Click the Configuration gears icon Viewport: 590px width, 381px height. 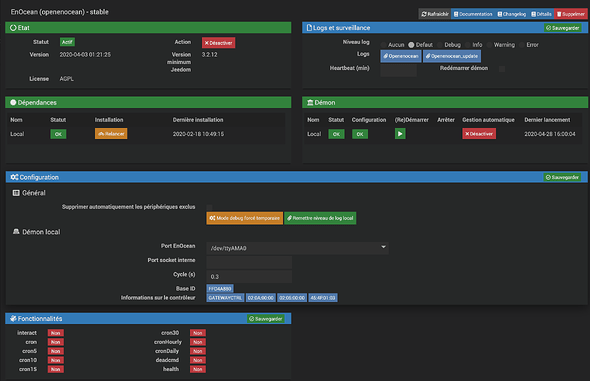14,177
